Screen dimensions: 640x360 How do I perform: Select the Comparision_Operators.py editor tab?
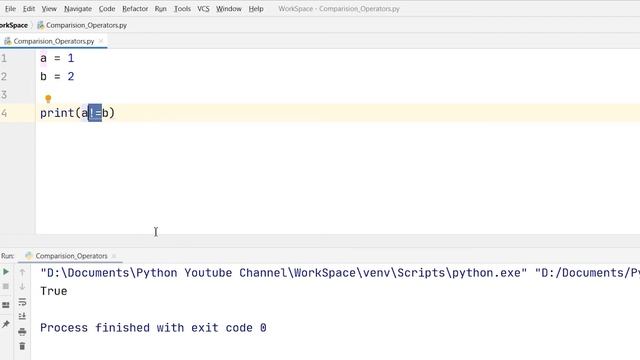[x=53, y=41]
